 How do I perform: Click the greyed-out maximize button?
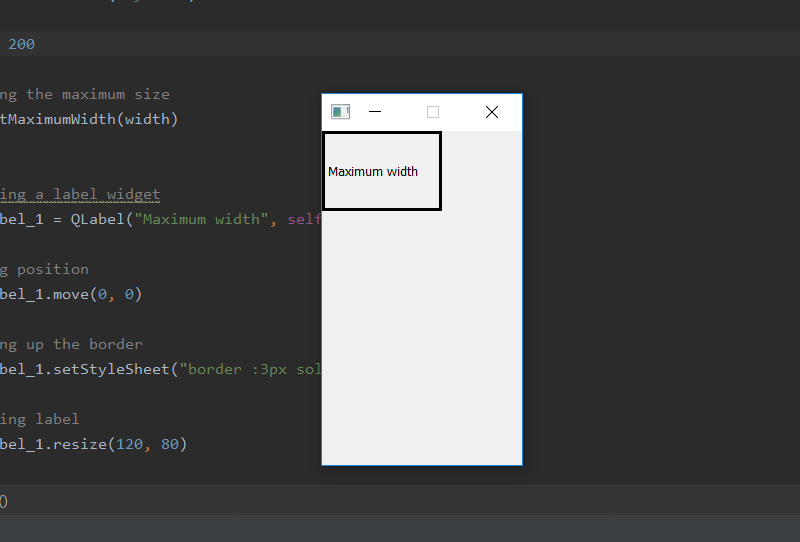433,112
